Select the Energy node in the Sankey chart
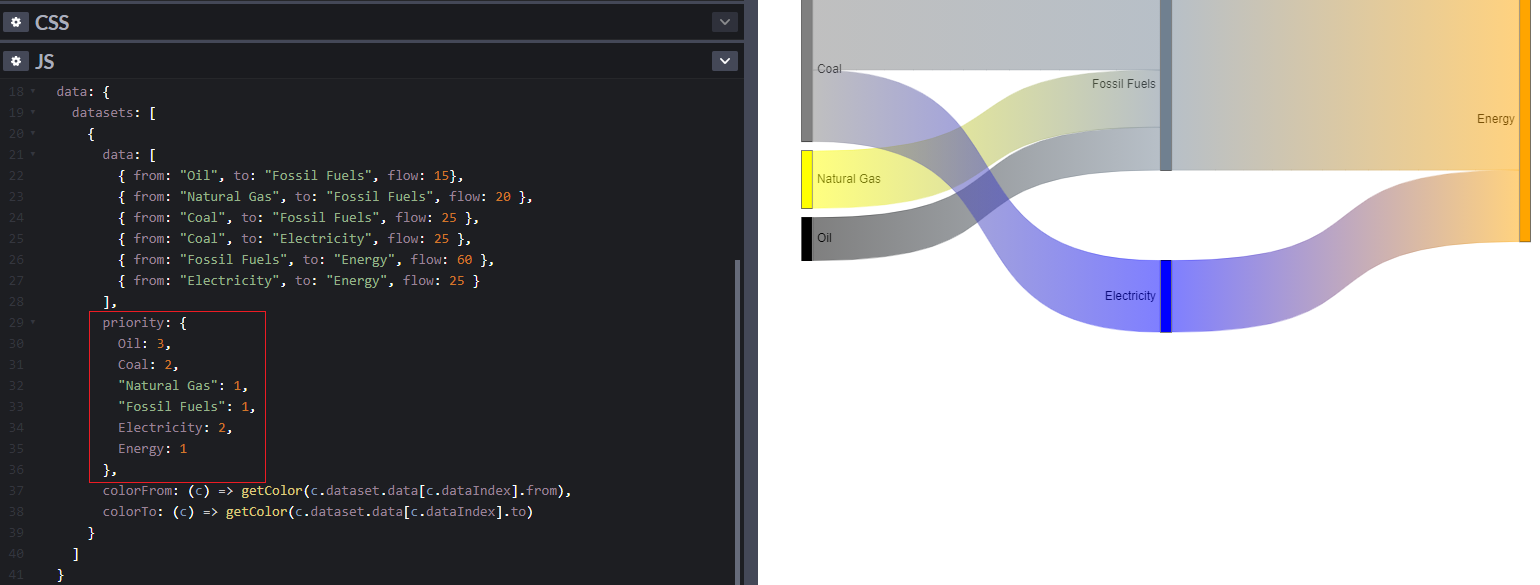 pyautogui.click(x=1525, y=120)
